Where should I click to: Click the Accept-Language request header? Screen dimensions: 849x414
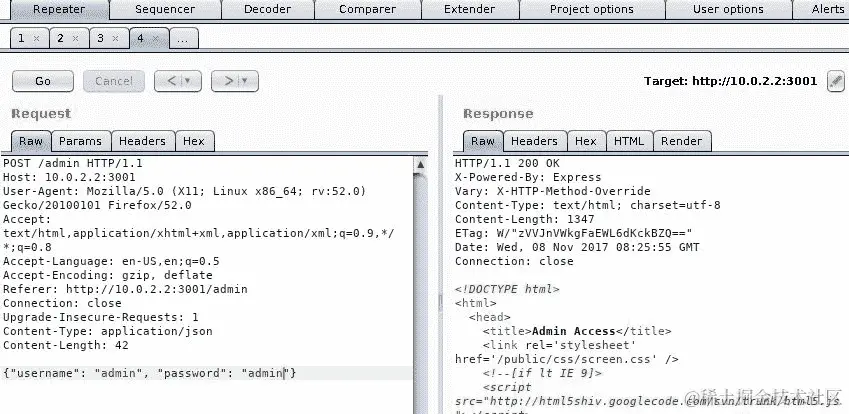[x=111, y=261]
